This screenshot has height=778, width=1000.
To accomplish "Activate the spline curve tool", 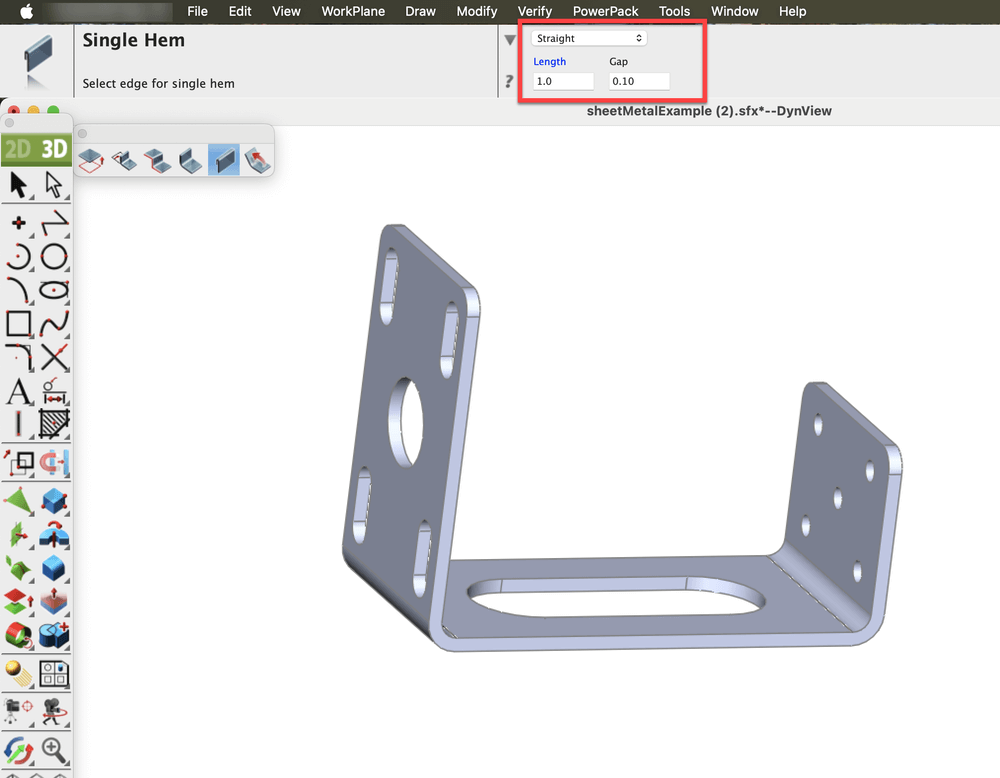I will click(x=54, y=324).
